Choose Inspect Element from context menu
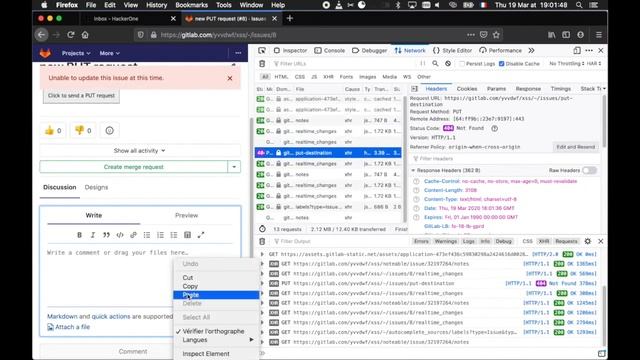 [216, 354]
